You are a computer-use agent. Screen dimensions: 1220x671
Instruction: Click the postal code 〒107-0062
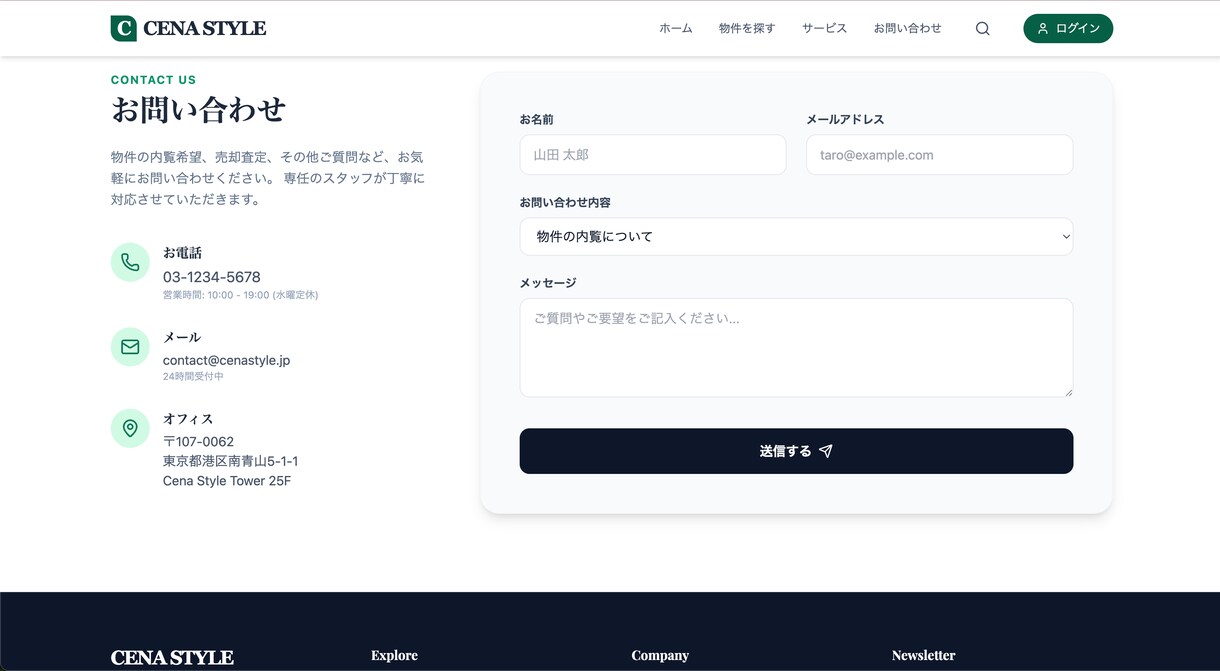[199, 442]
